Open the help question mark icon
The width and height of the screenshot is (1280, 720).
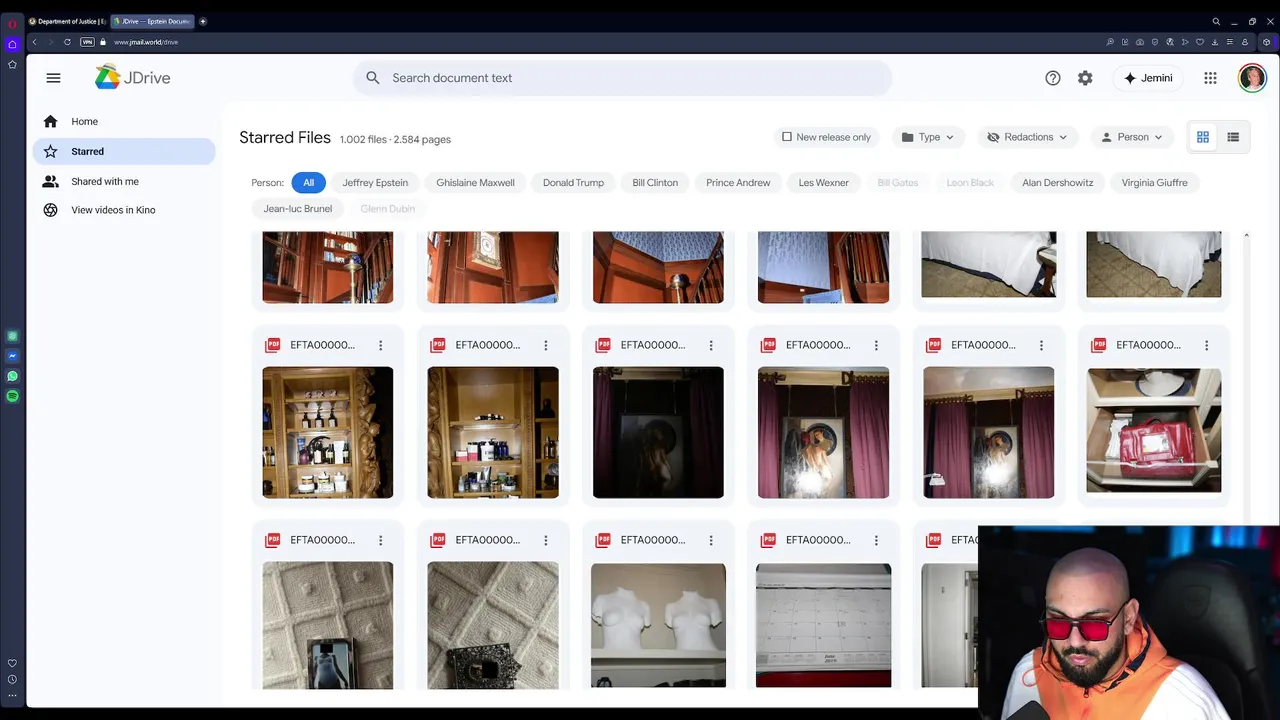click(1053, 78)
